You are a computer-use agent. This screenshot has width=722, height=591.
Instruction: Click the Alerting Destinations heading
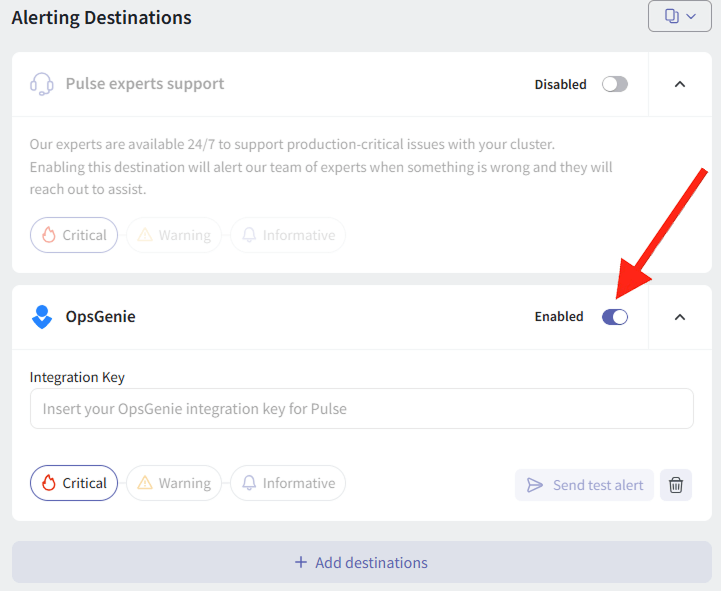pyautogui.click(x=101, y=18)
